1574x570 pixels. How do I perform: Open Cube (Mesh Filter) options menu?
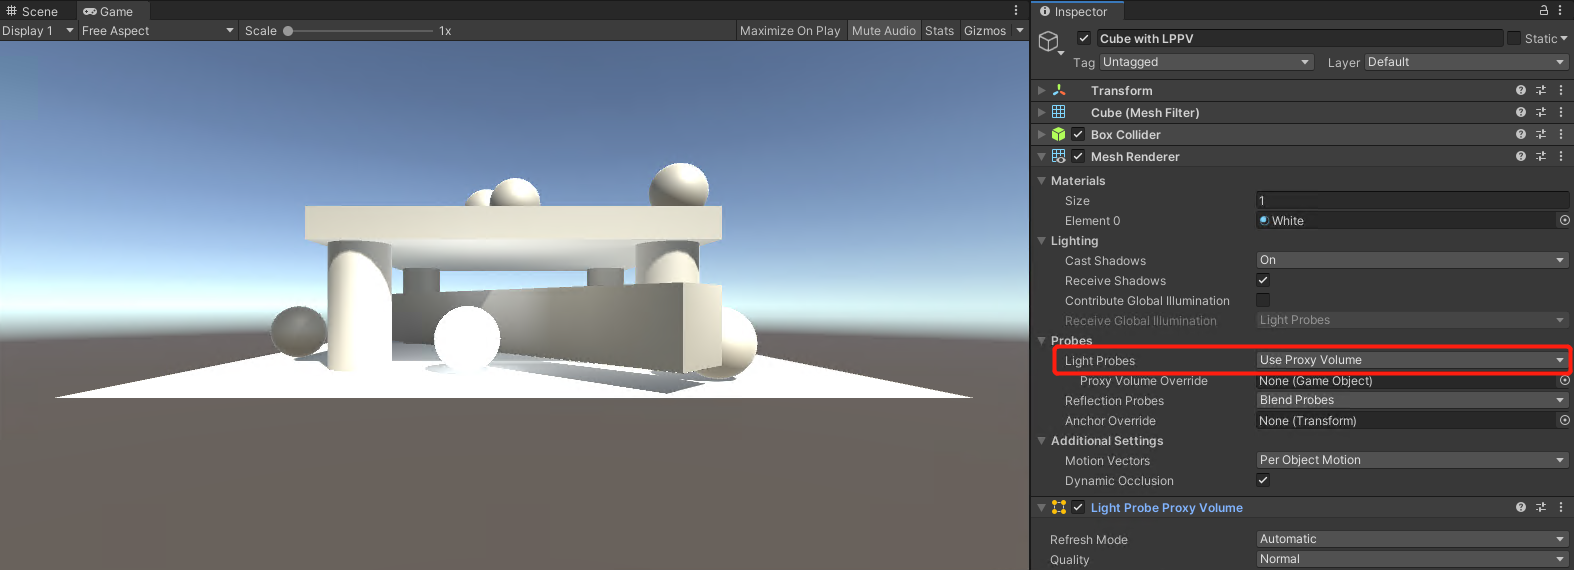[1561, 112]
